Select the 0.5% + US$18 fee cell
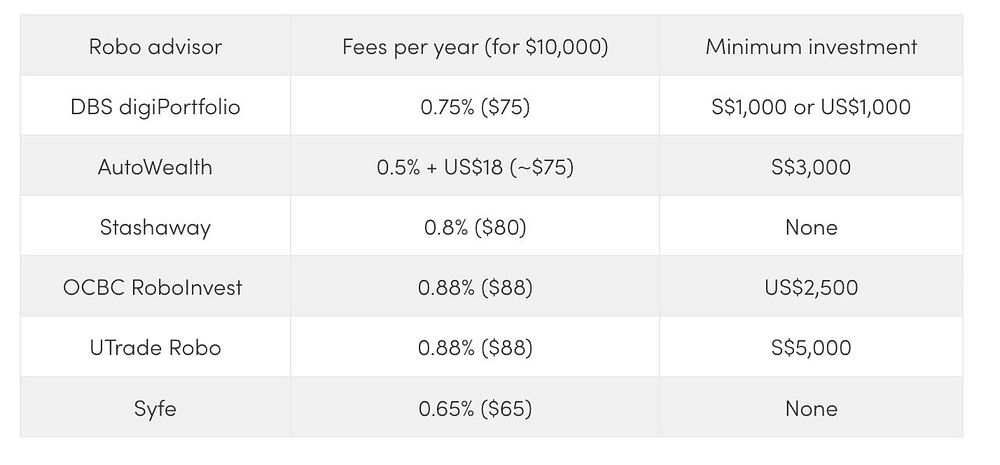Image resolution: width=1000 pixels, height=465 pixels. click(475, 166)
